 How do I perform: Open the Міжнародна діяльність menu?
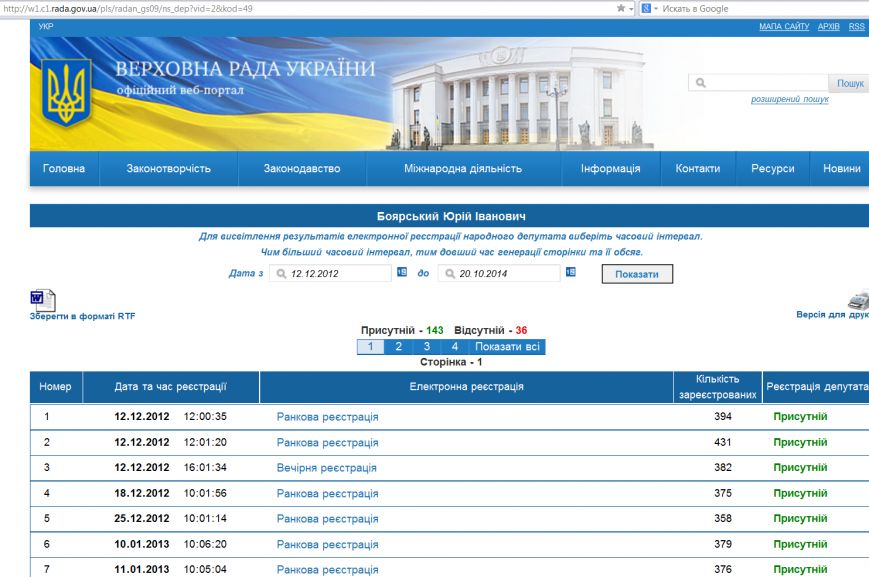tap(463, 168)
